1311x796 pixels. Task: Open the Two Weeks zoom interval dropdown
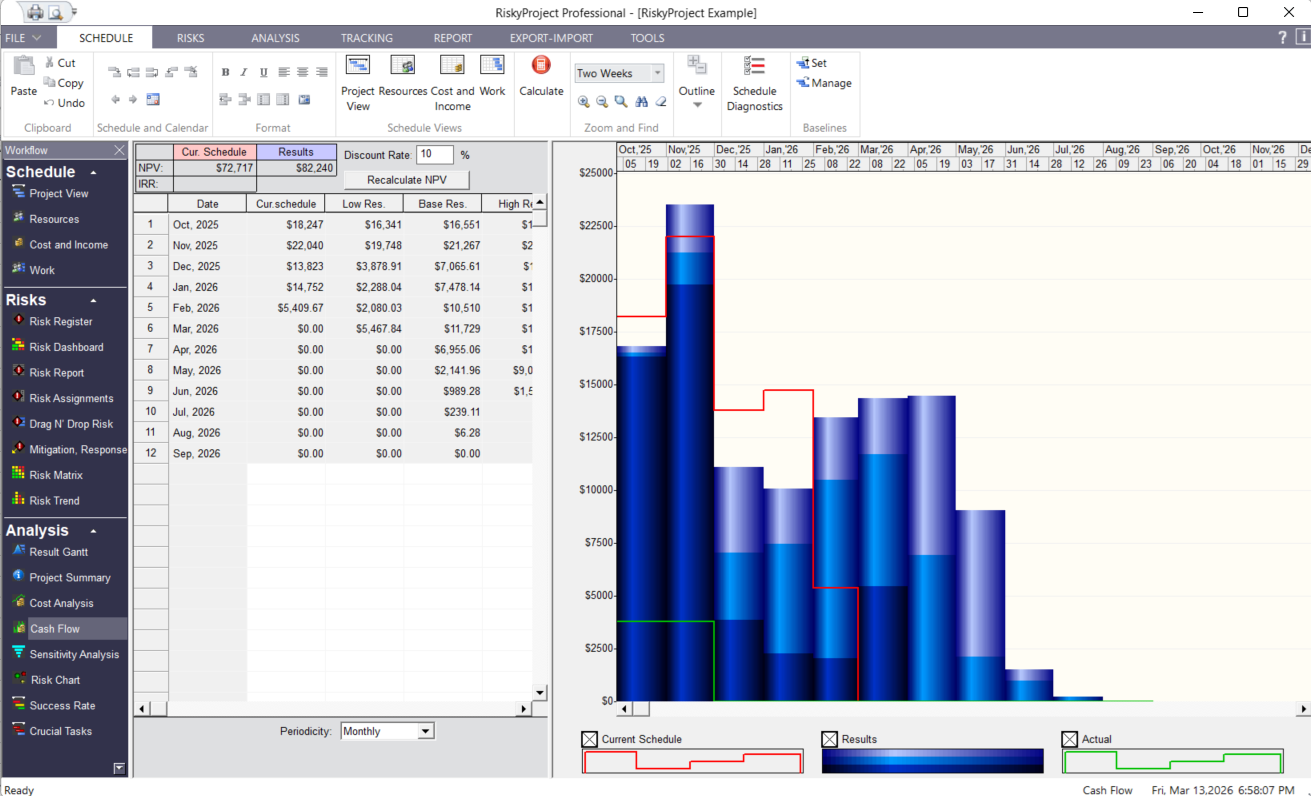(657, 72)
